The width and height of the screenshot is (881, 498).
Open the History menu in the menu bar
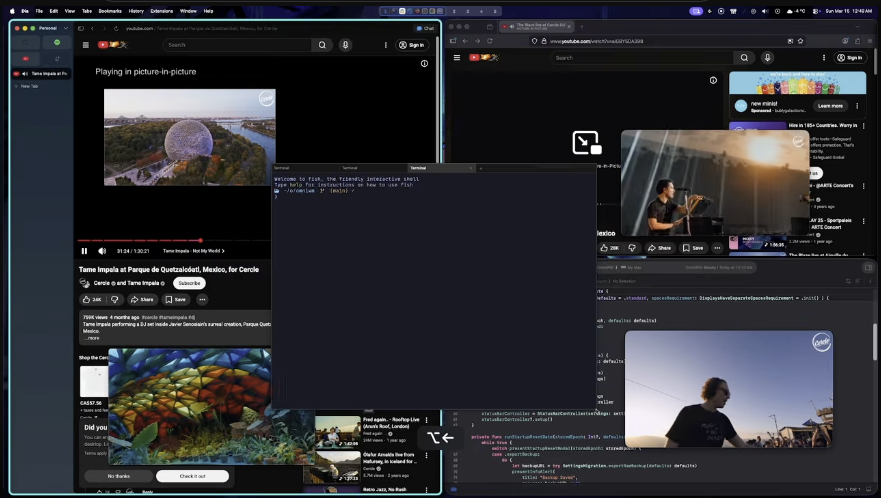[136, 11]
